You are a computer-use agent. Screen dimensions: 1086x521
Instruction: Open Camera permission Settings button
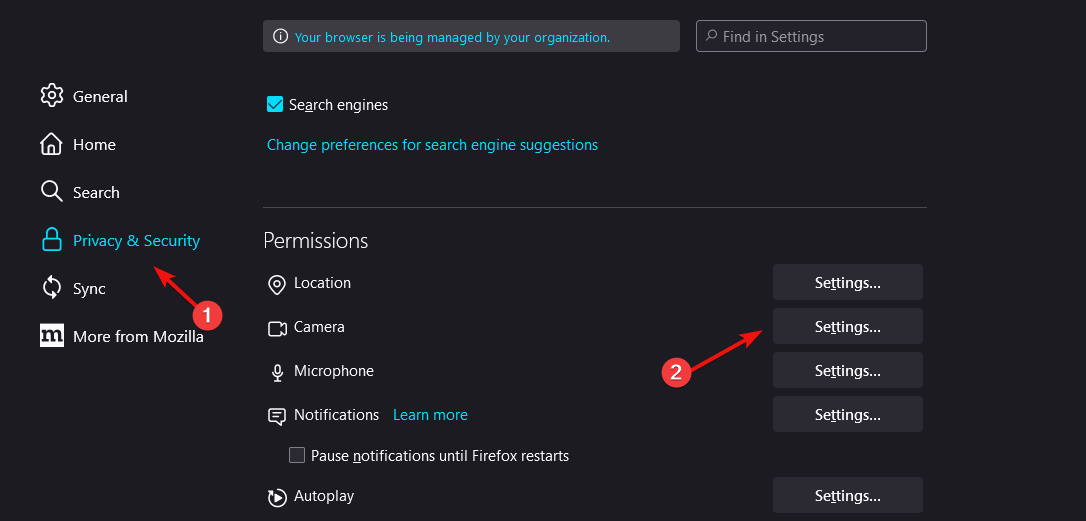pos(848,326)
